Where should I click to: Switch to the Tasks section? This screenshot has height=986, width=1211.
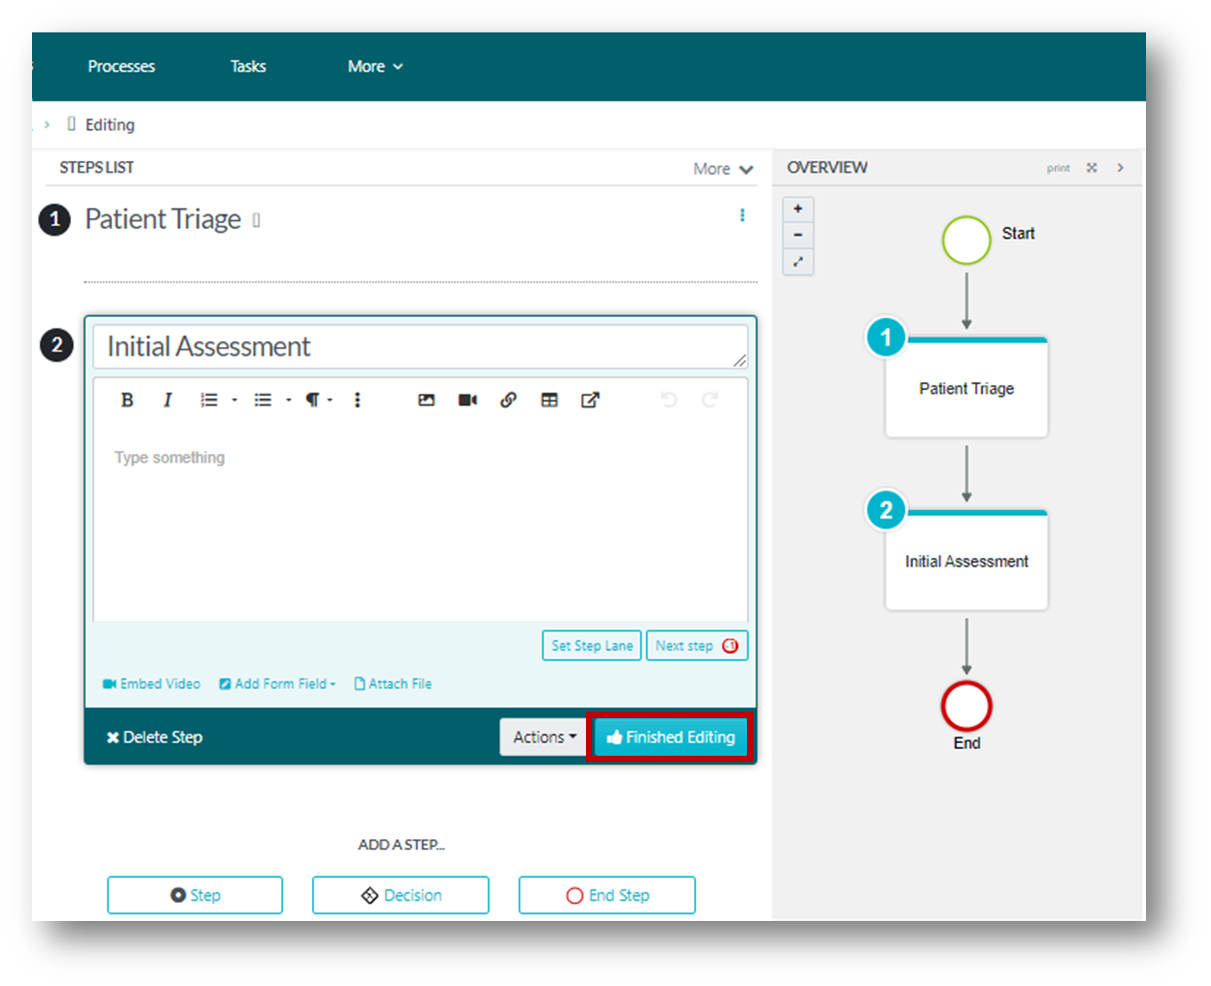coord(247,66)
